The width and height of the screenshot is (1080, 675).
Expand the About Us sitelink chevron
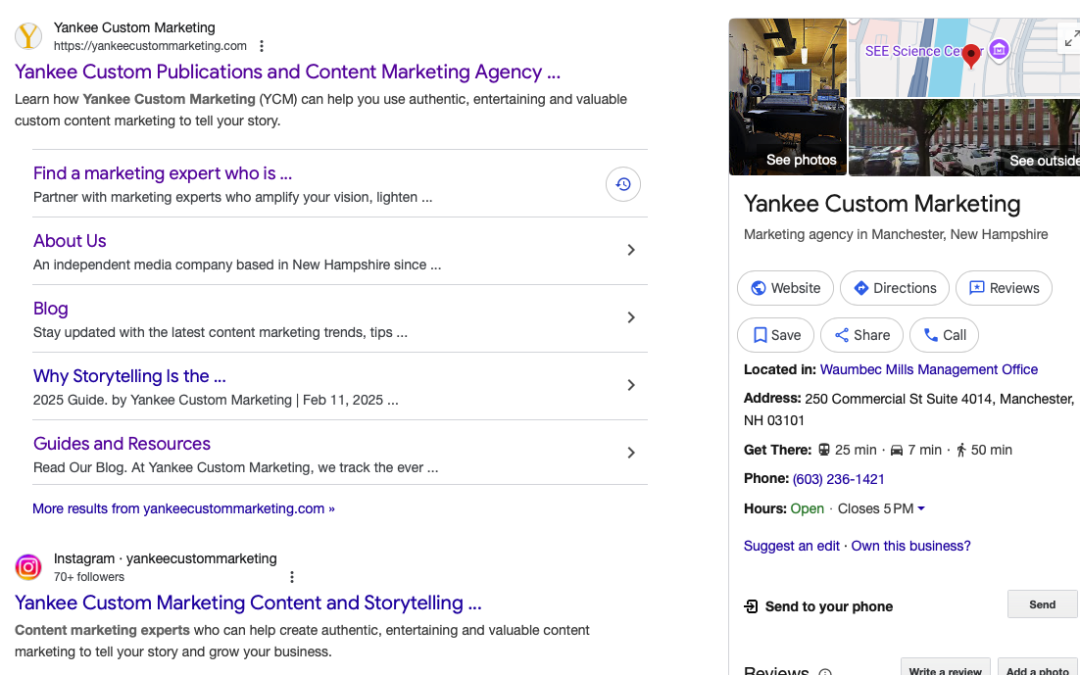pyautogui.click(x=631, y=250)
